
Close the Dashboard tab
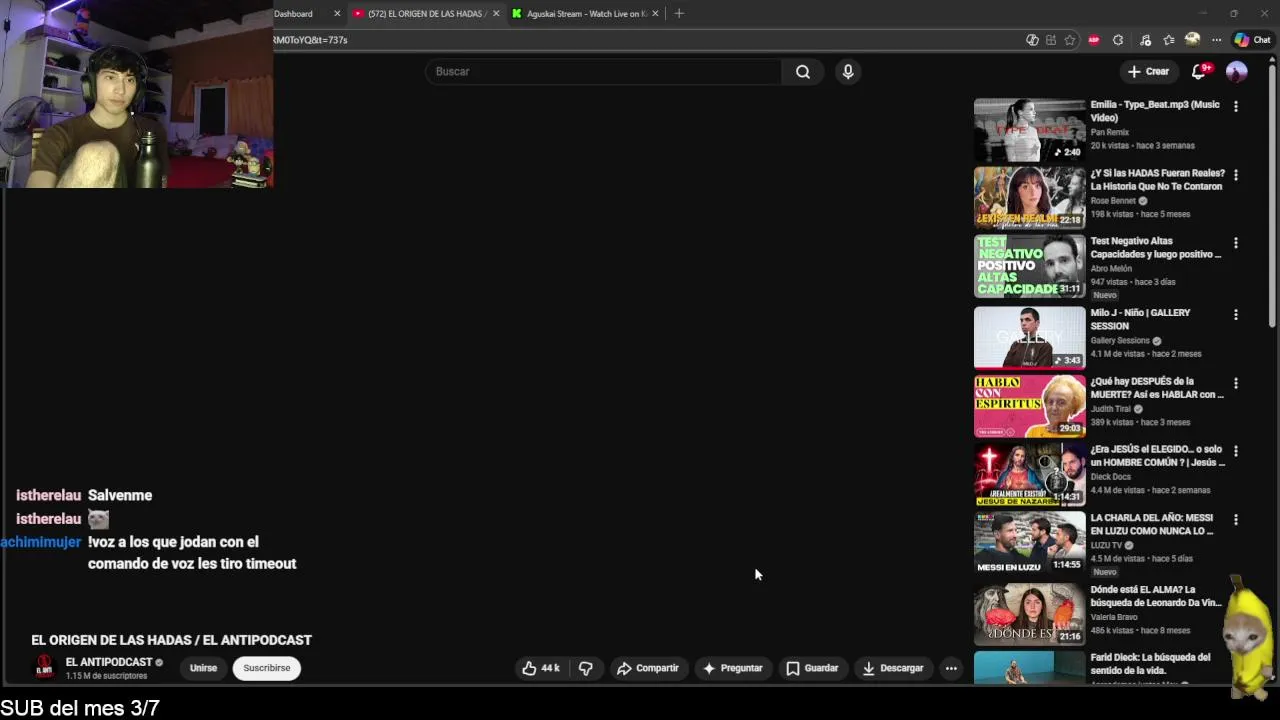(x=337, y=14)
